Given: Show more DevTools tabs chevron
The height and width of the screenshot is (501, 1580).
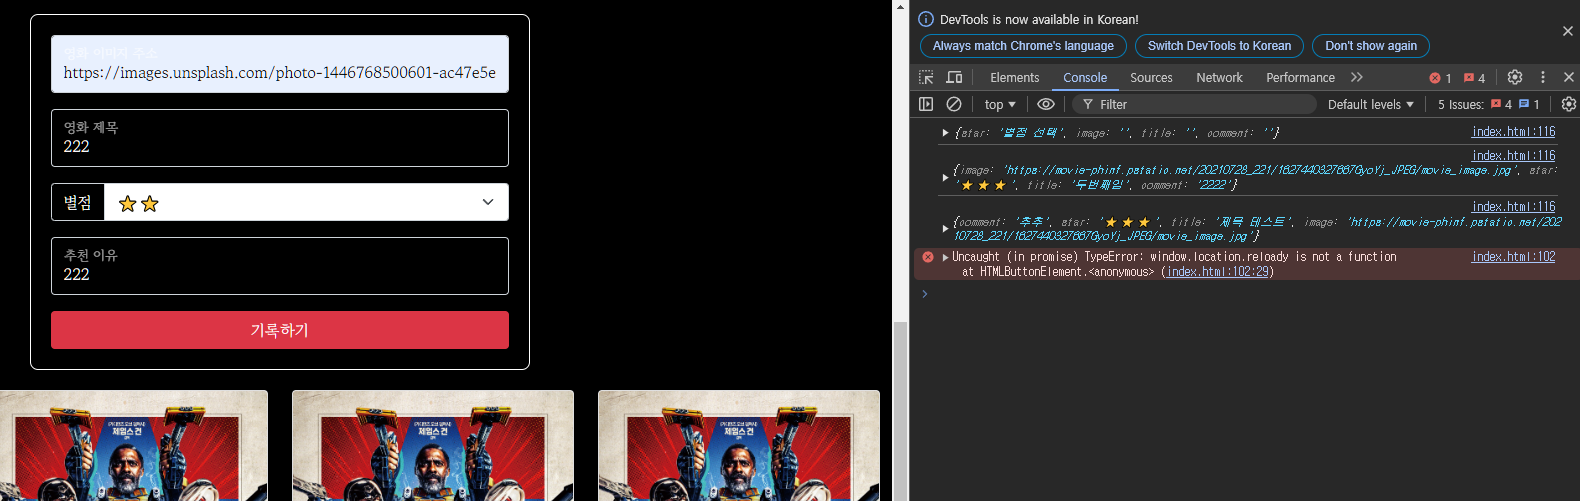Looking at the screenshot, I should pos(1356,77).
